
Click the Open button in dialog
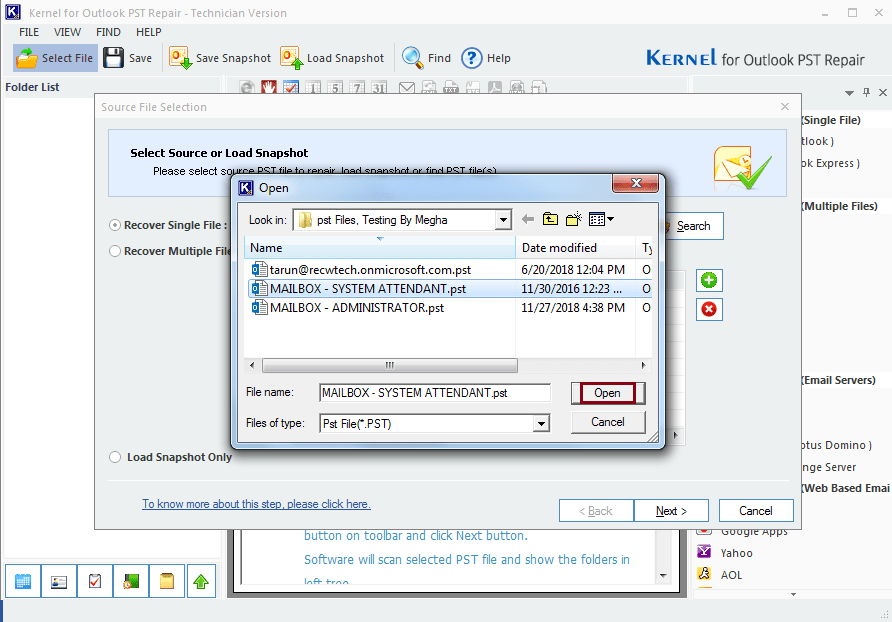point(608,393)
